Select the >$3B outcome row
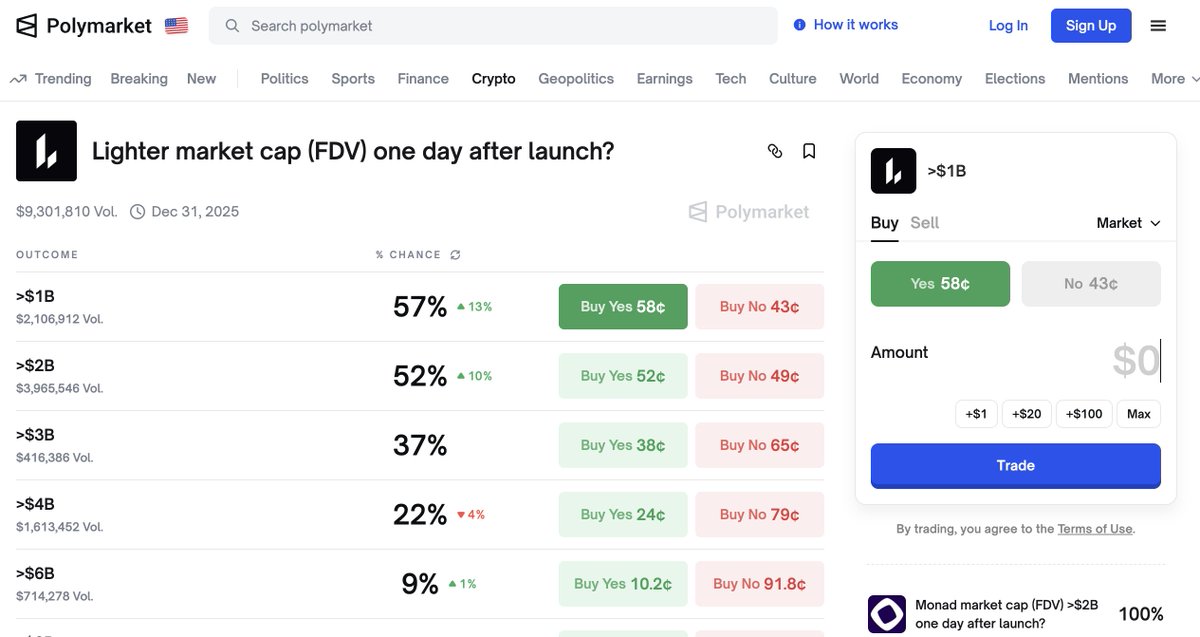This screenshot has height=637, width=1200. tap(420, 445)
